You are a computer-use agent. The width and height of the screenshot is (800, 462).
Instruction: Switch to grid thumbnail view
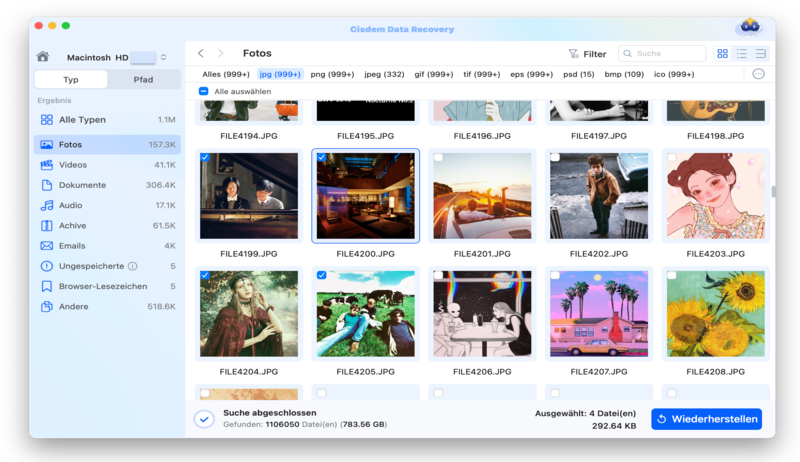(723, 54)
